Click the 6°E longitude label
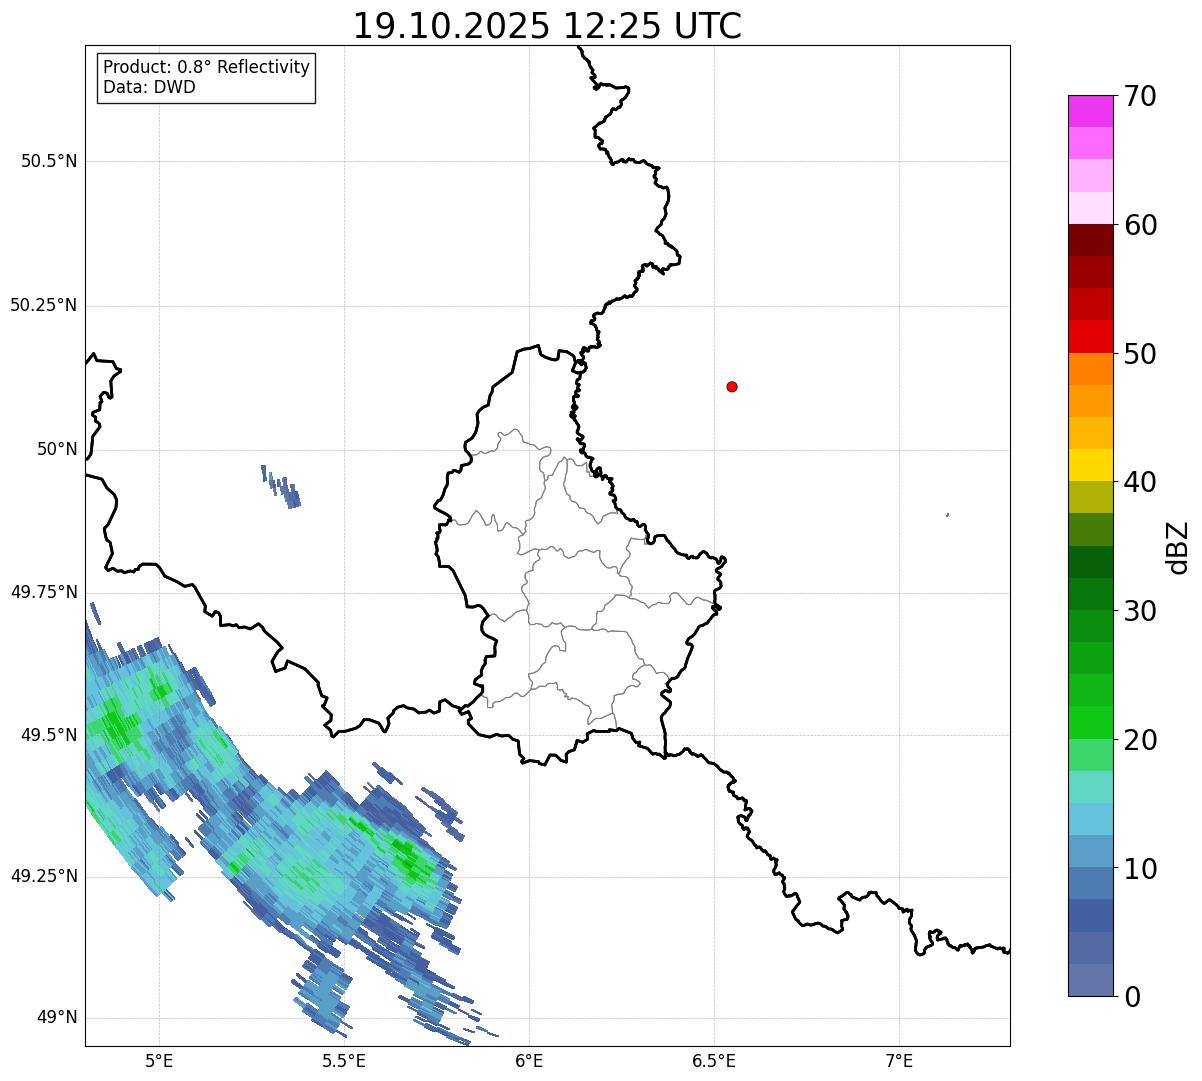This screenshot has height=1081, width=1202. pyautogui.click(x=529, y=1061)
